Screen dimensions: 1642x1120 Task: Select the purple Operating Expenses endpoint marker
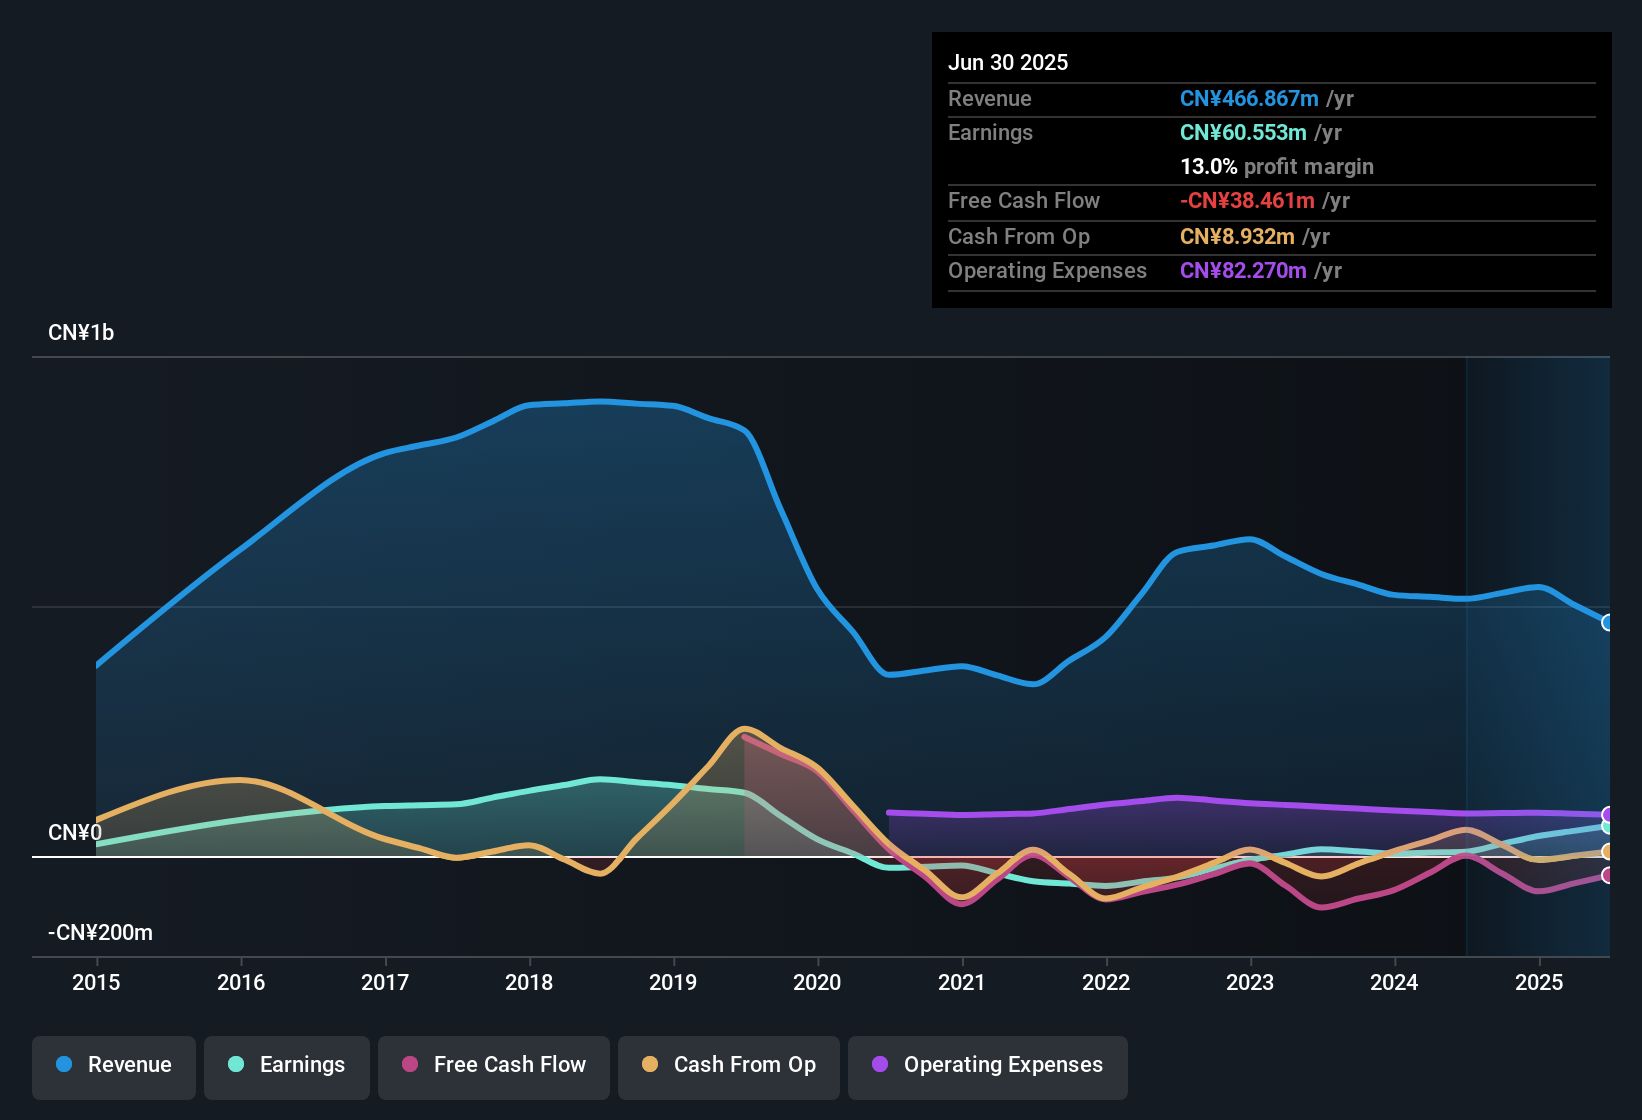pos(1608,815)
